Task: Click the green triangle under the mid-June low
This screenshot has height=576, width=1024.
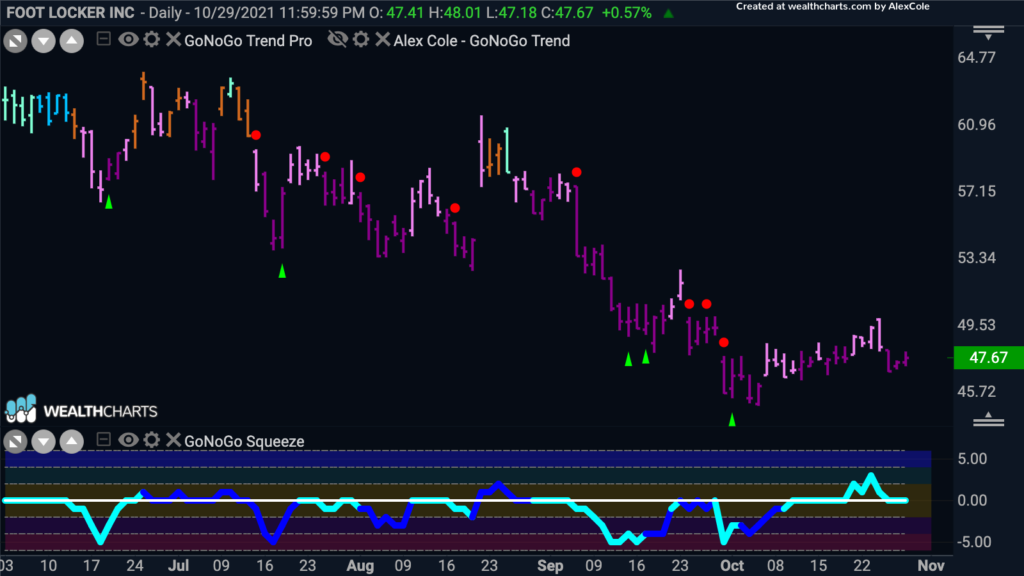Action: point(109,202)
